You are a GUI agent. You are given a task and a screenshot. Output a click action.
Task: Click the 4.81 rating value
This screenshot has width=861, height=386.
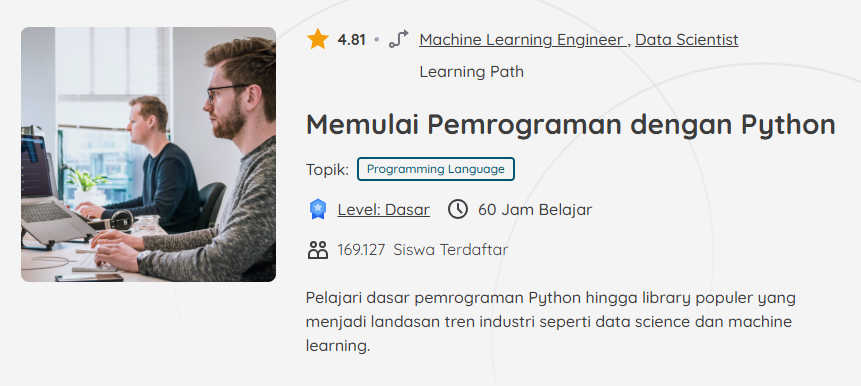point(351,40)
